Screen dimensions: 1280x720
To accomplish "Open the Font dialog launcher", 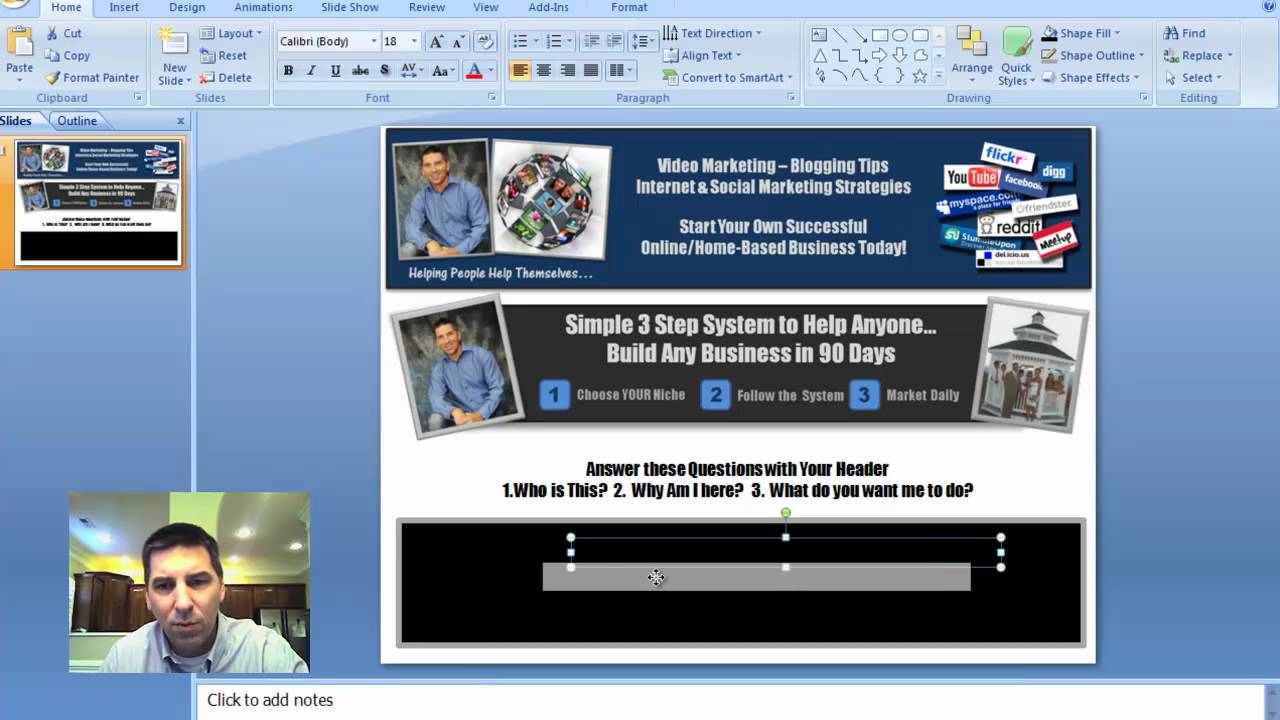I will click(492, 97).
